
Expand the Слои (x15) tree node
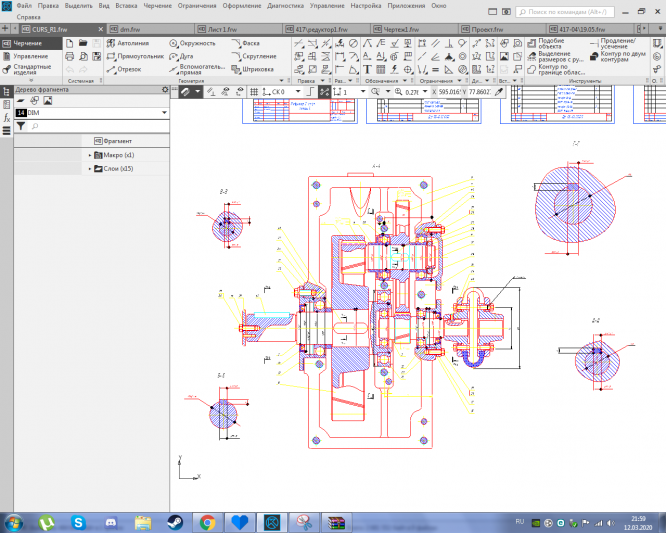(89, 169)
